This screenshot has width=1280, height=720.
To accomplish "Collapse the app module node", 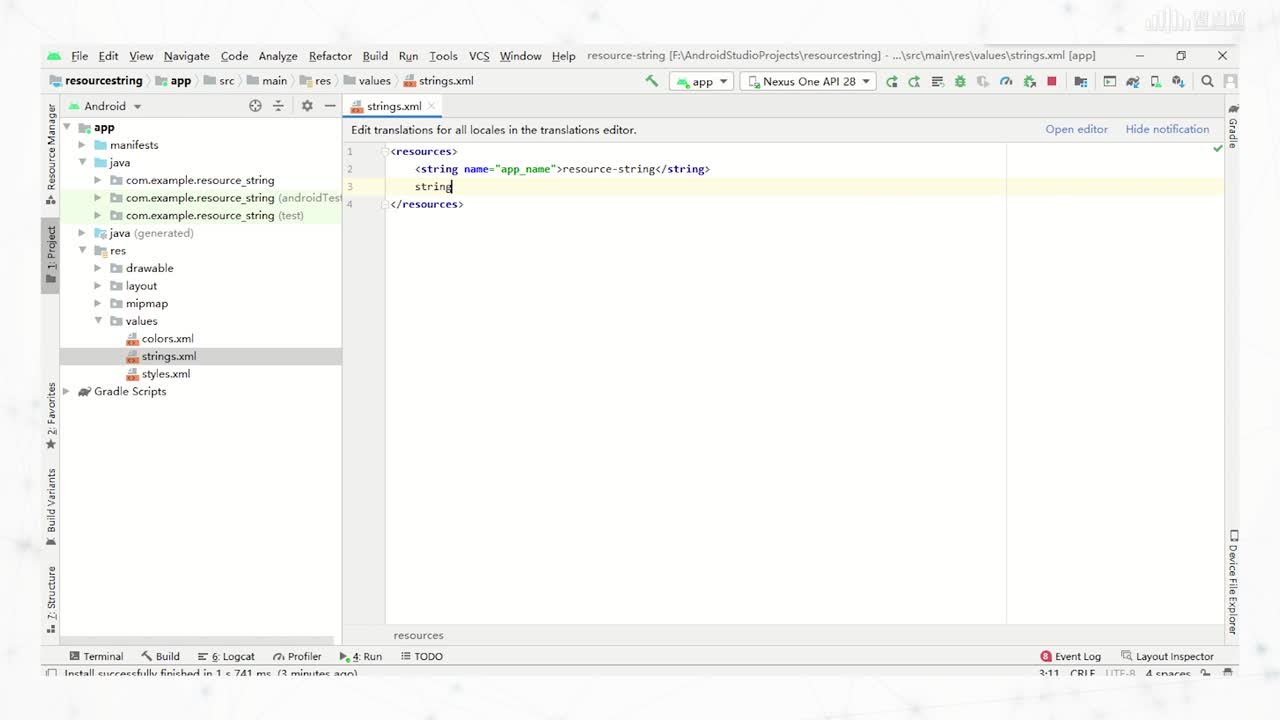I will [67, 128].
